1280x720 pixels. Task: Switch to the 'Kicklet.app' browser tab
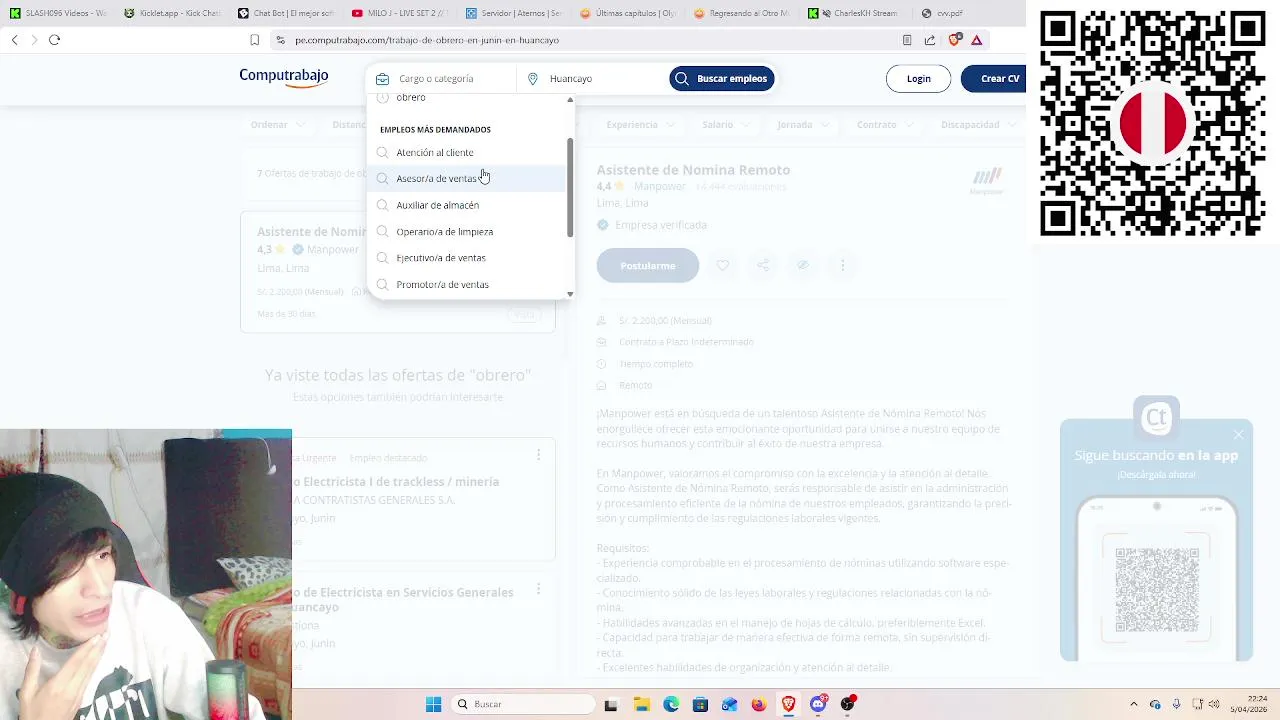click(x=172, y=13)
